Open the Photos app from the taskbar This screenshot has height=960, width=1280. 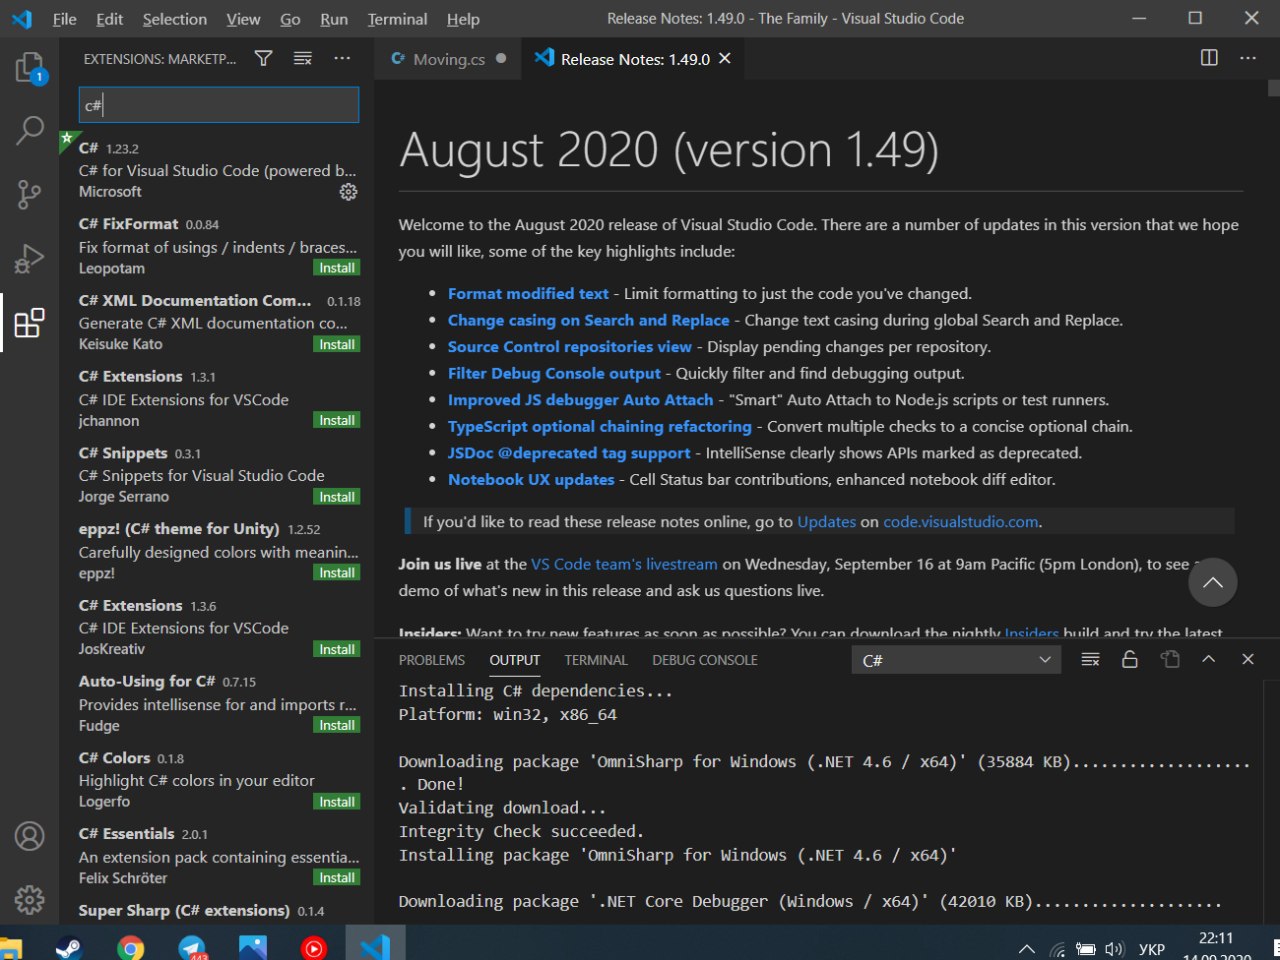coord(253,947)
